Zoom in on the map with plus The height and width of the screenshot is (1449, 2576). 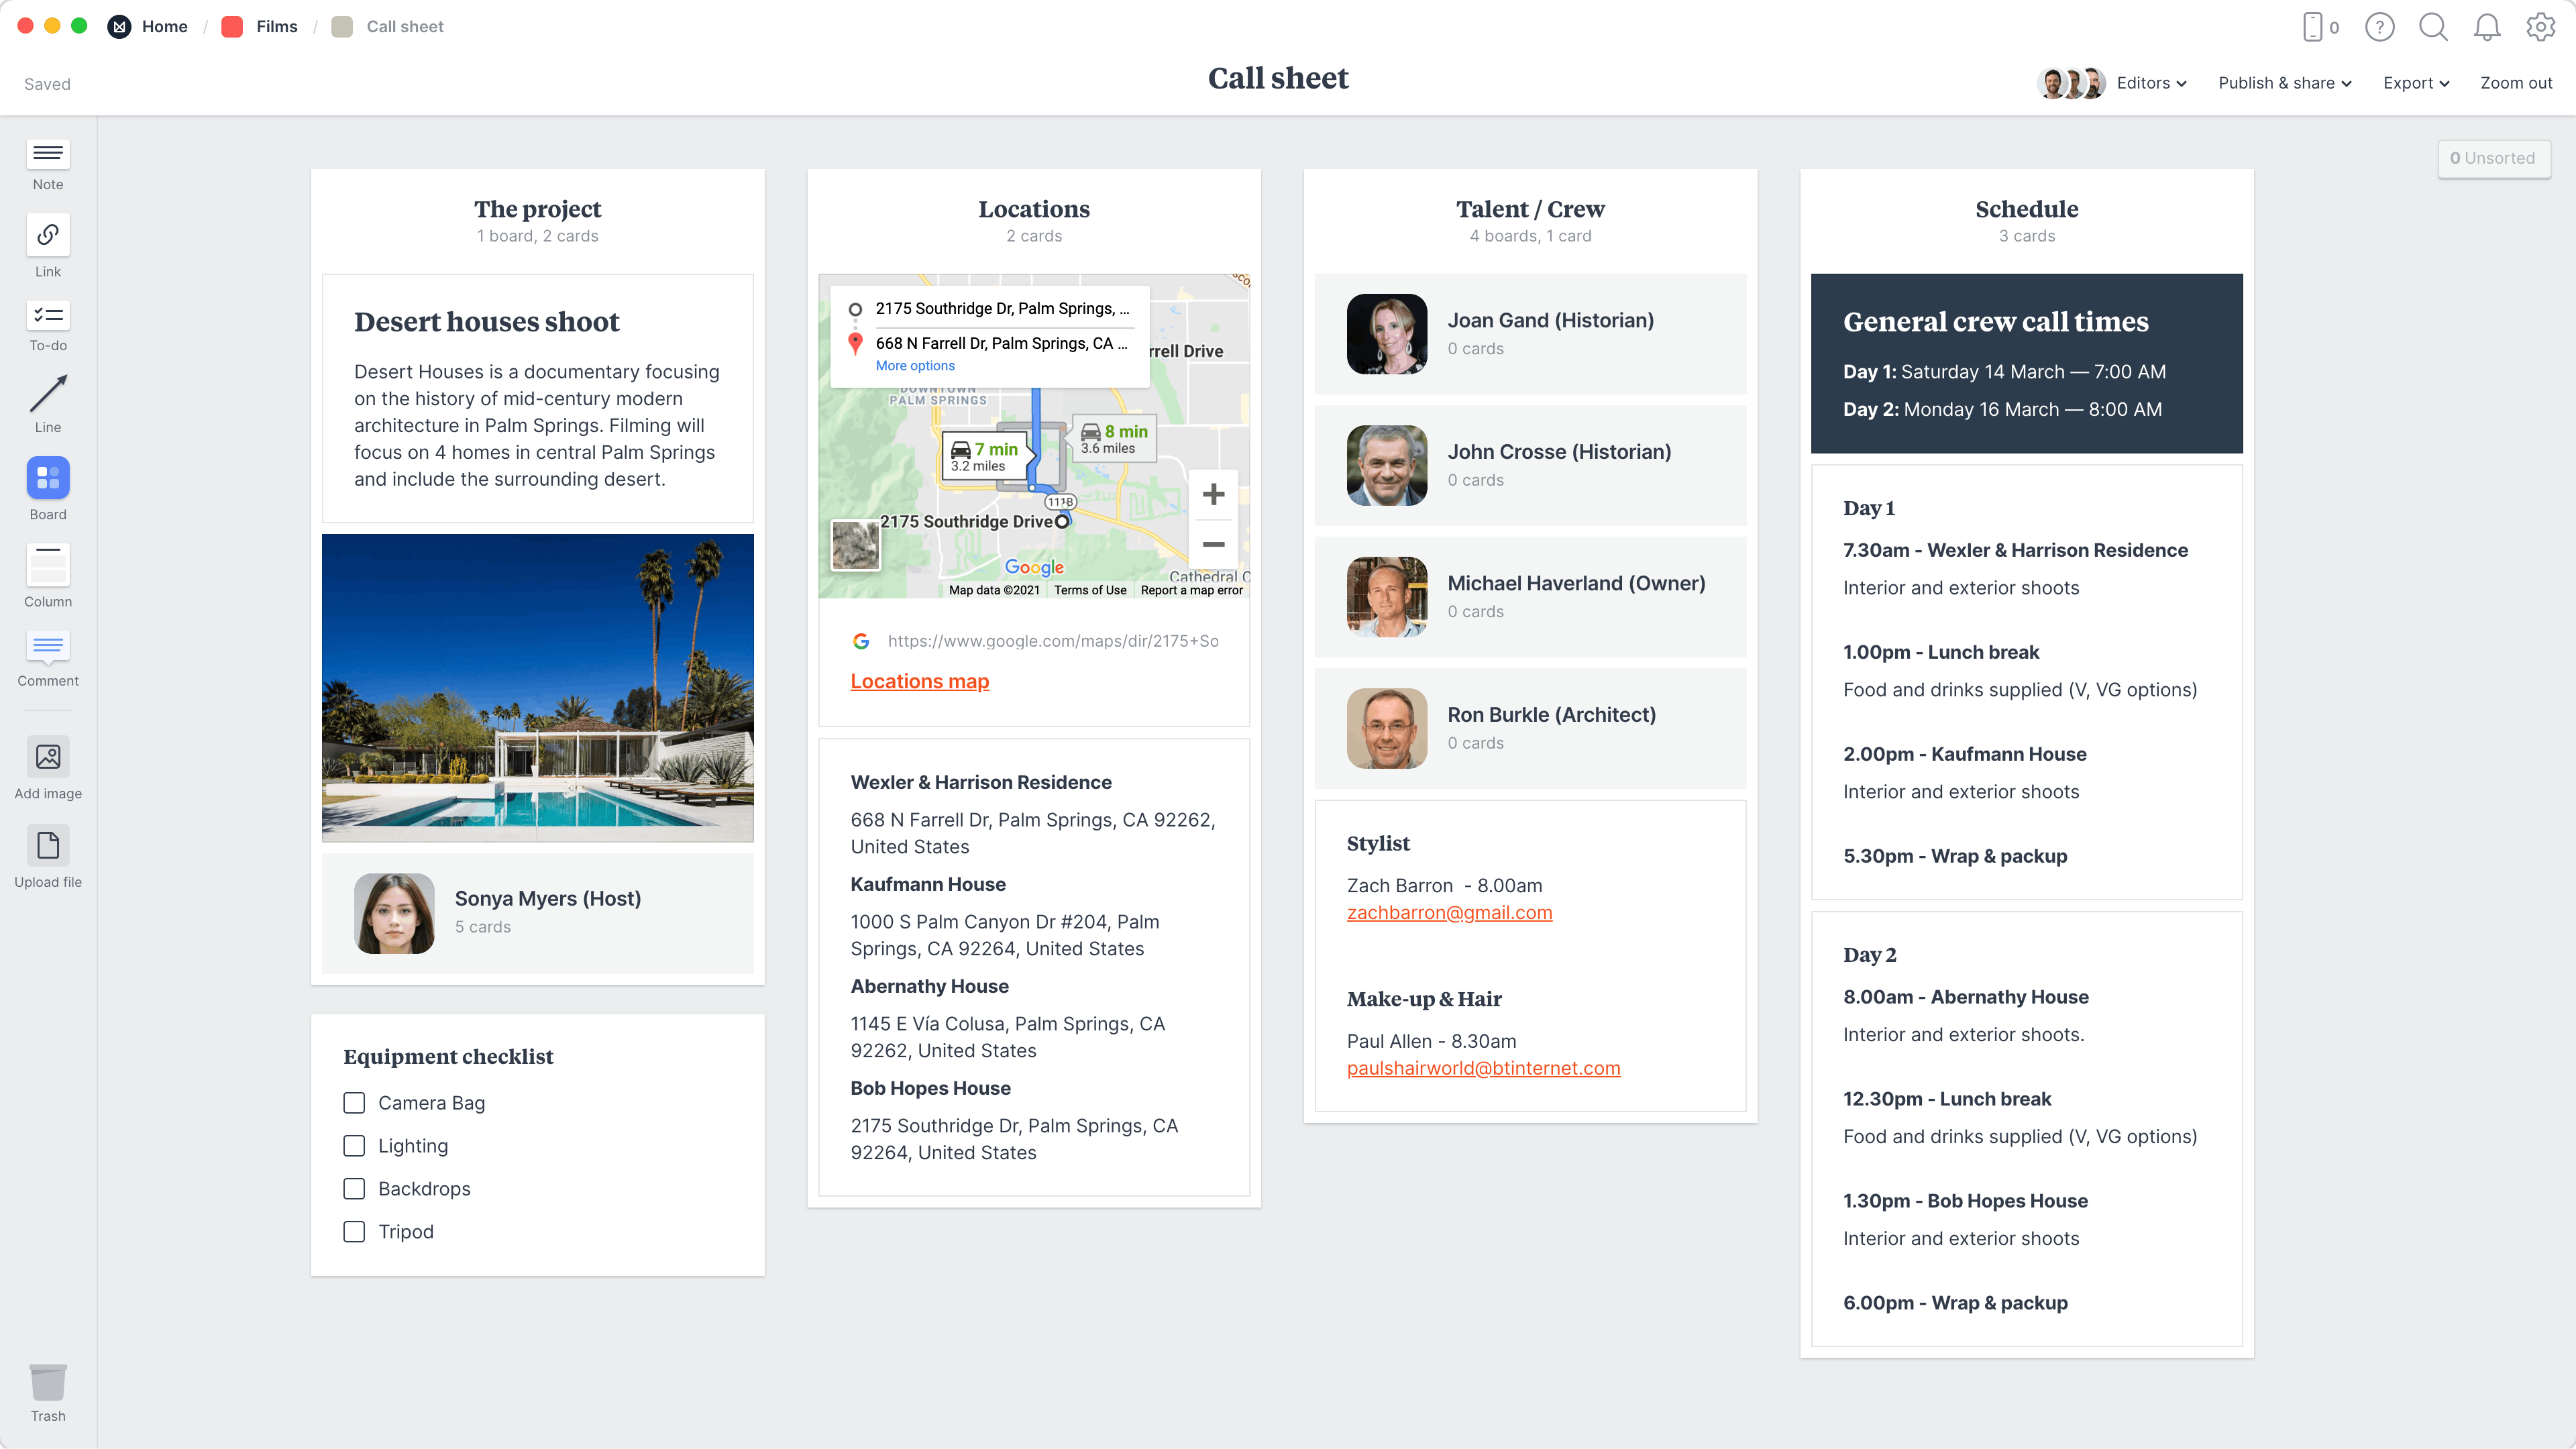click(1213, 494)
